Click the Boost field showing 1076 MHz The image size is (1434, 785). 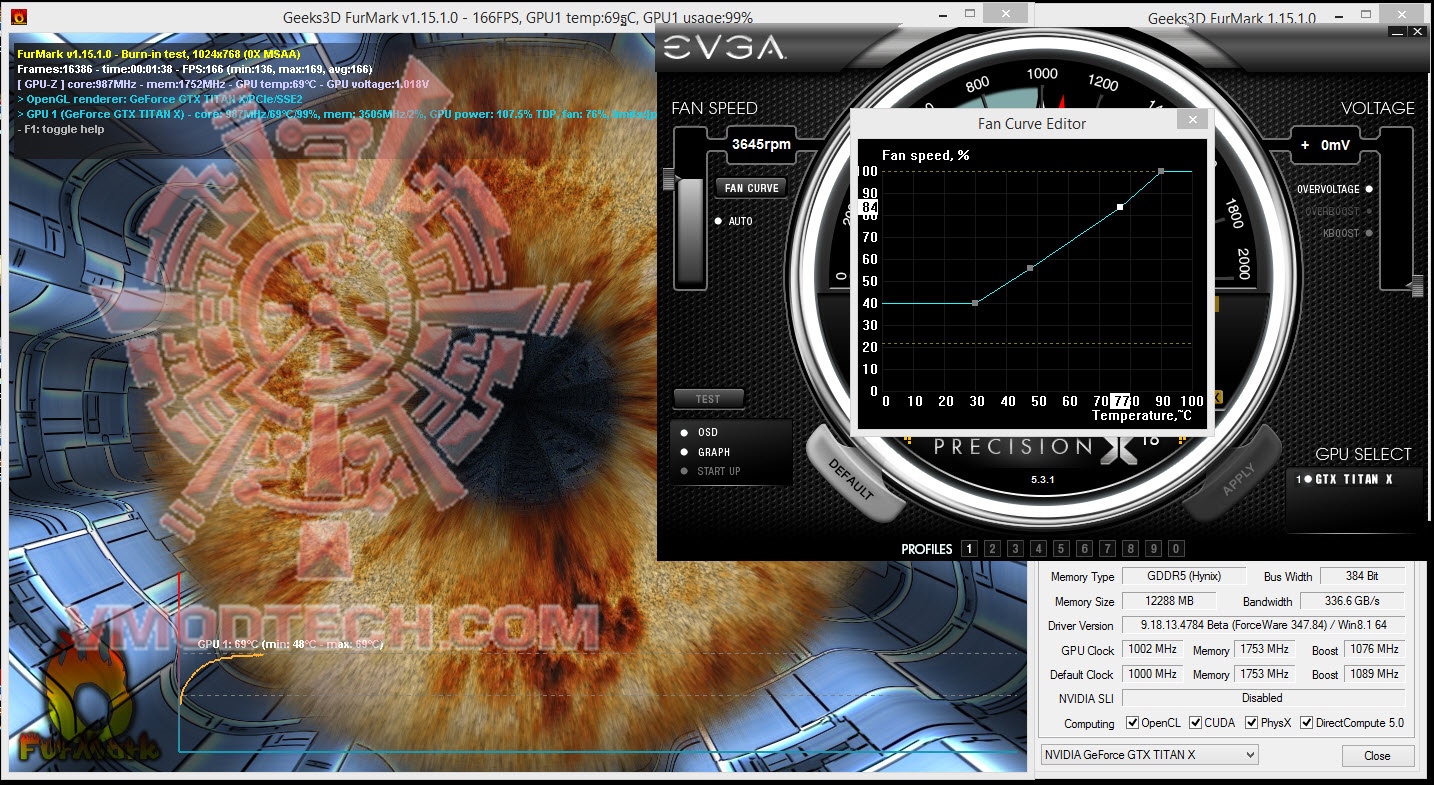tap(1374, 650)
